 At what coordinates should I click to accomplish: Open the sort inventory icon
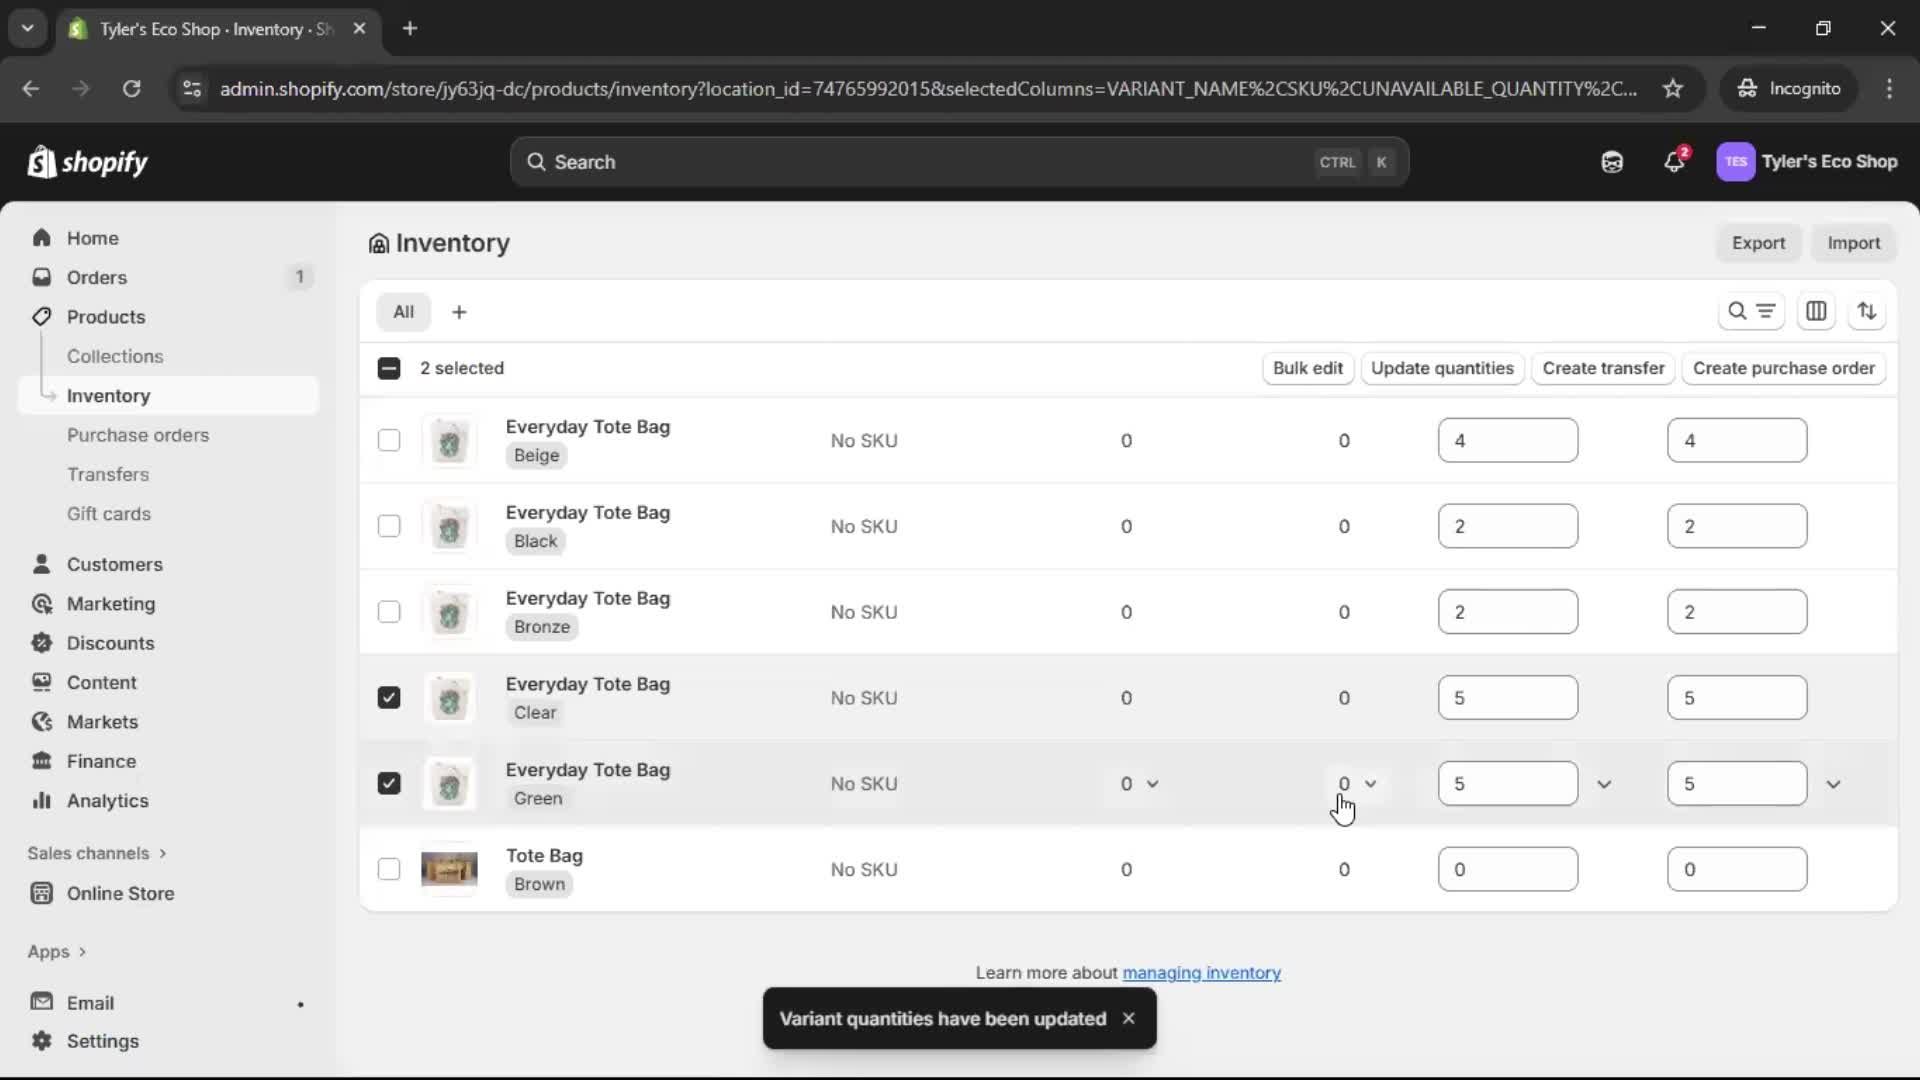[x=1868, y=311]
